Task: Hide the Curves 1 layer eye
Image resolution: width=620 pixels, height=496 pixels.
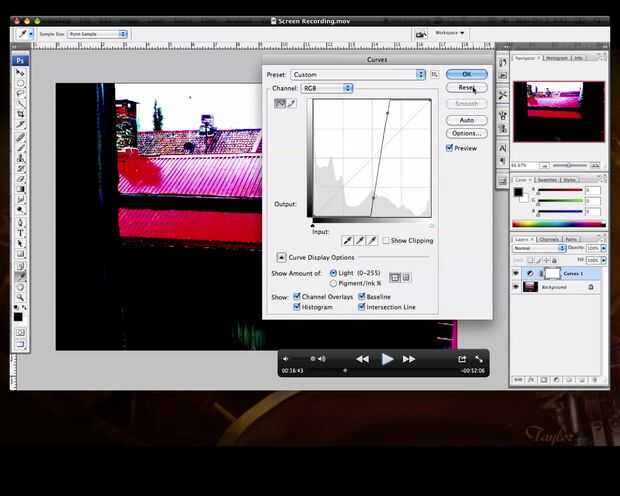Action: (516, 273)
